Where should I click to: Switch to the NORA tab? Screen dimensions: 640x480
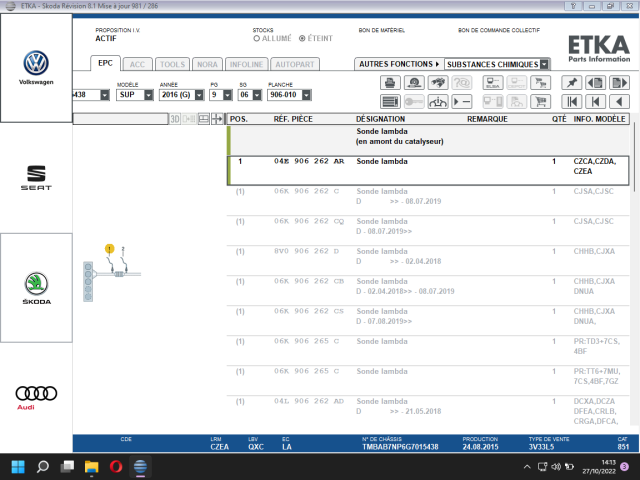(x=207, y=64)
